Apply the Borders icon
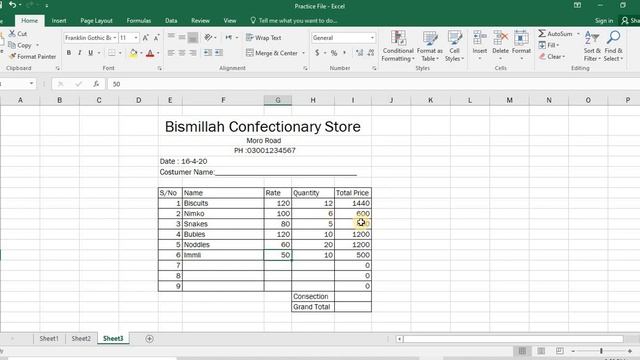This screenshot has width=640, height=360. coord(111,53)
